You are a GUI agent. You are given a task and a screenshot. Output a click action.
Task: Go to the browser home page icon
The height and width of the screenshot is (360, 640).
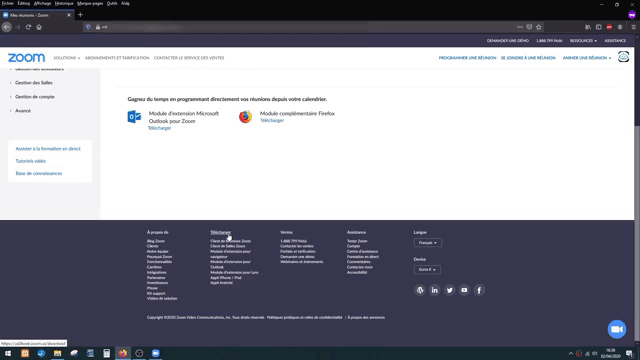coord(39,27)
